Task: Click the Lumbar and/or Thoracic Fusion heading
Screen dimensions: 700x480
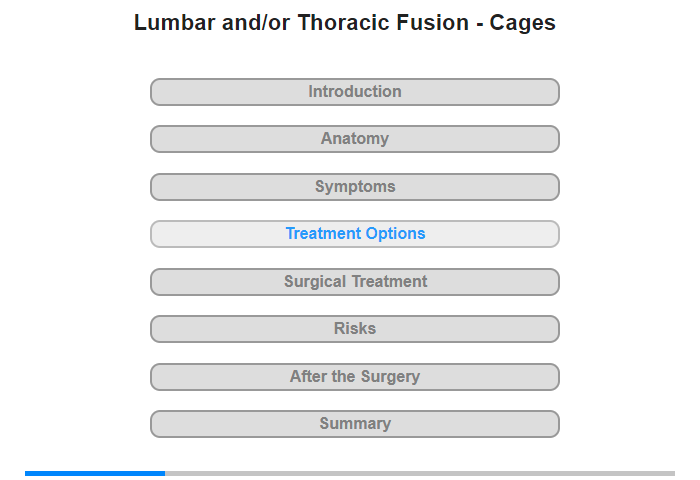Action: pos(345,22)
